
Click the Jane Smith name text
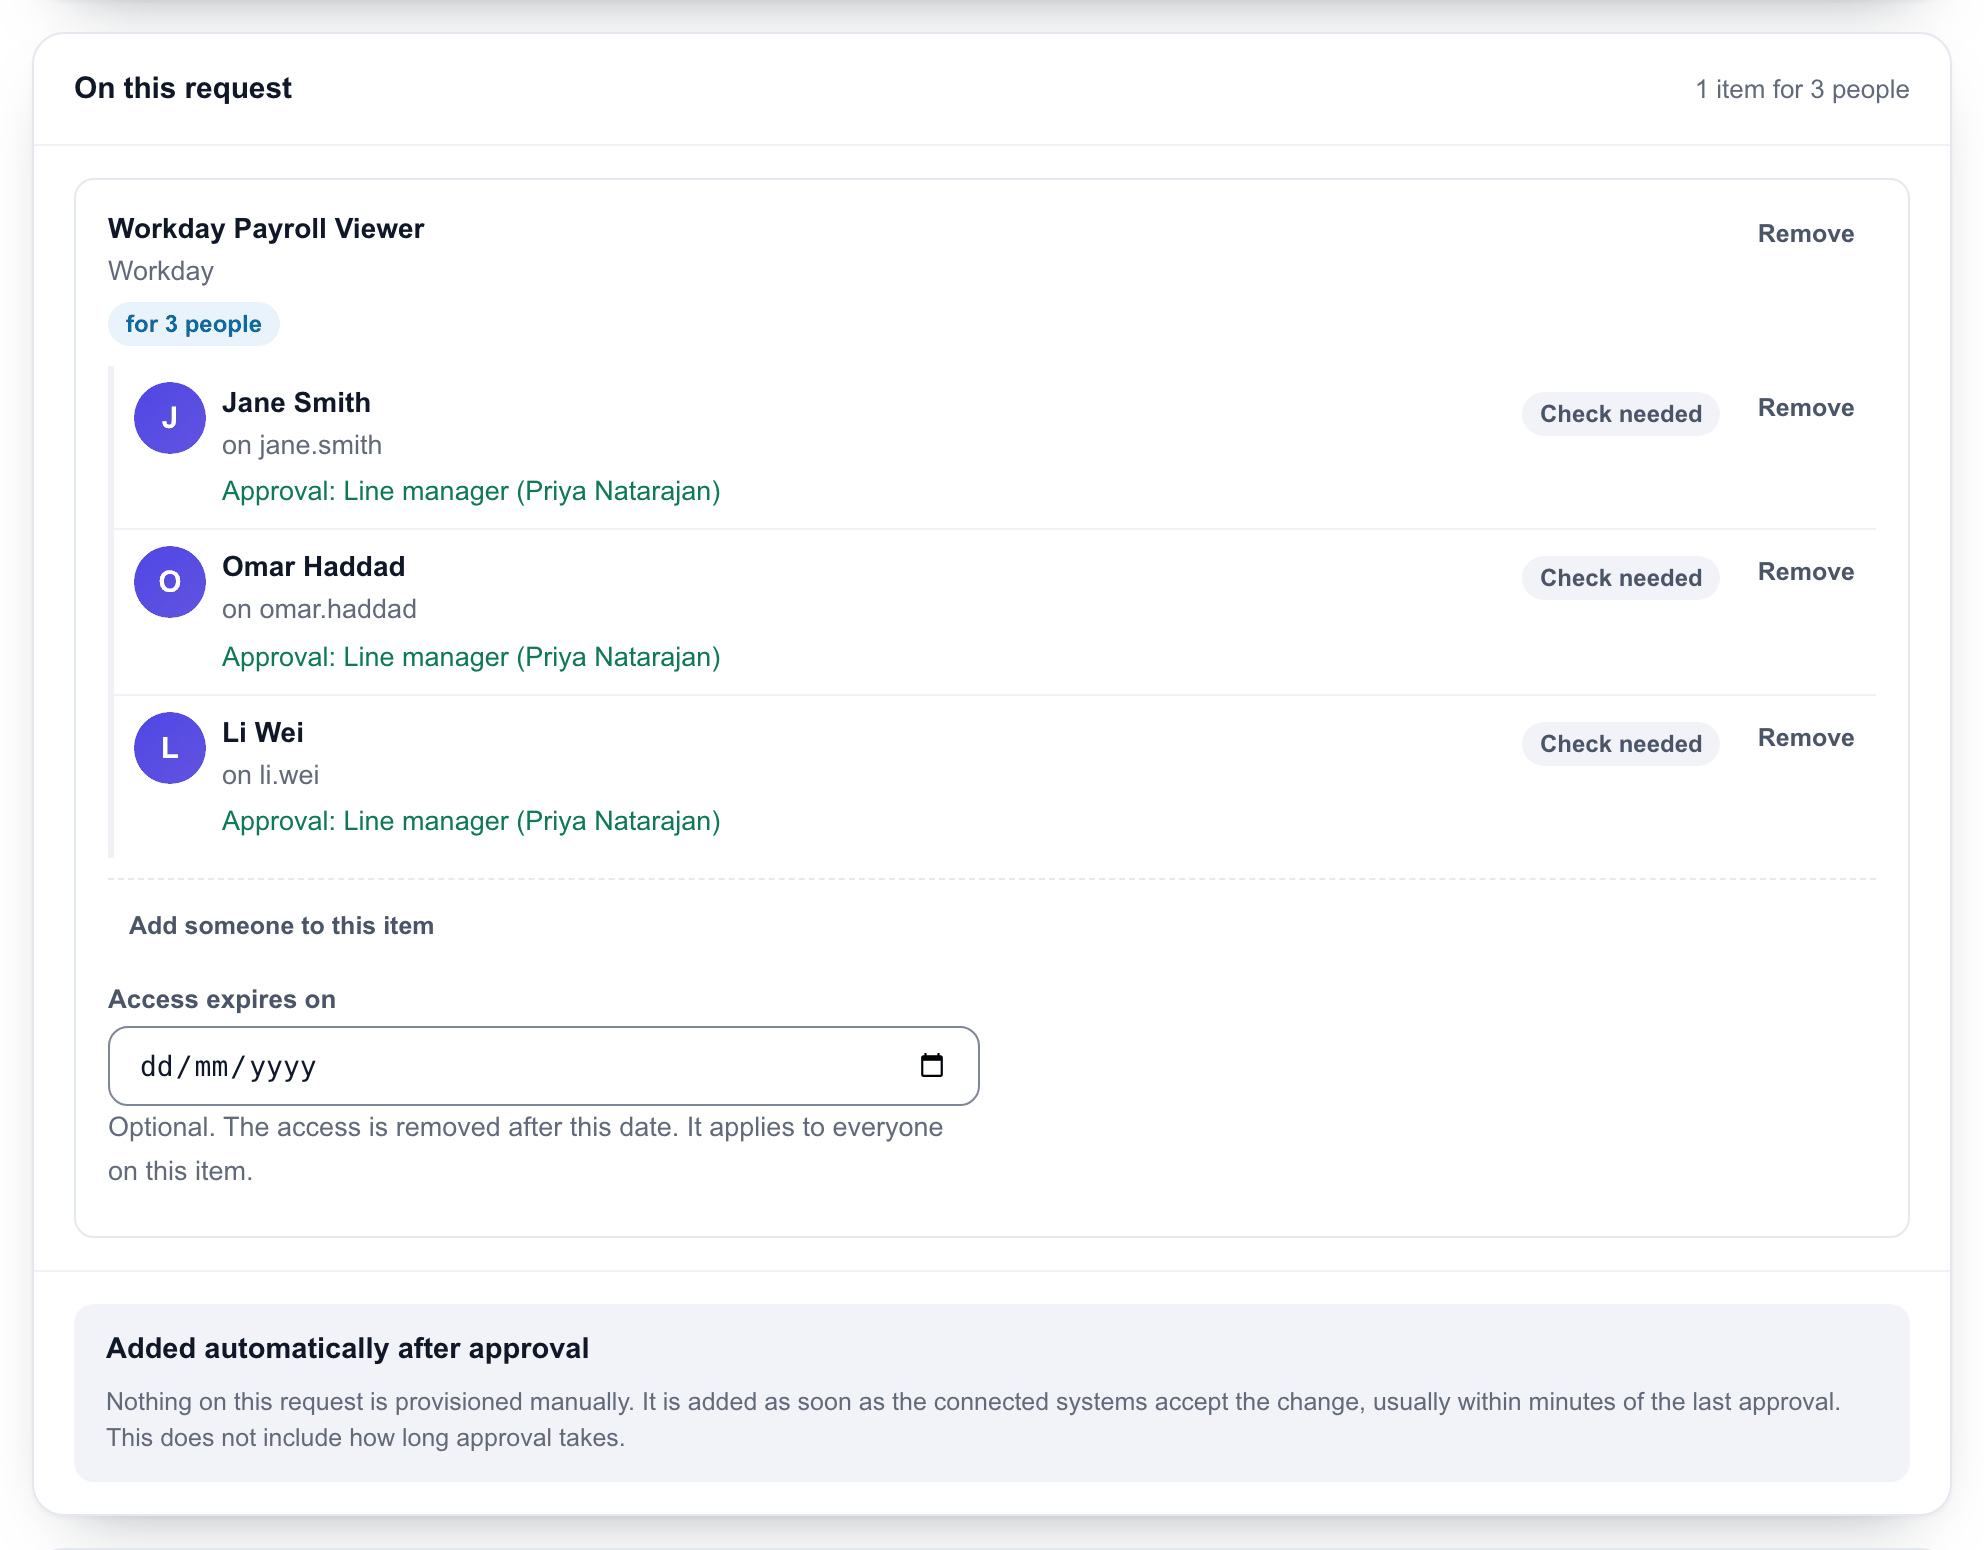(x=296, y=402)
